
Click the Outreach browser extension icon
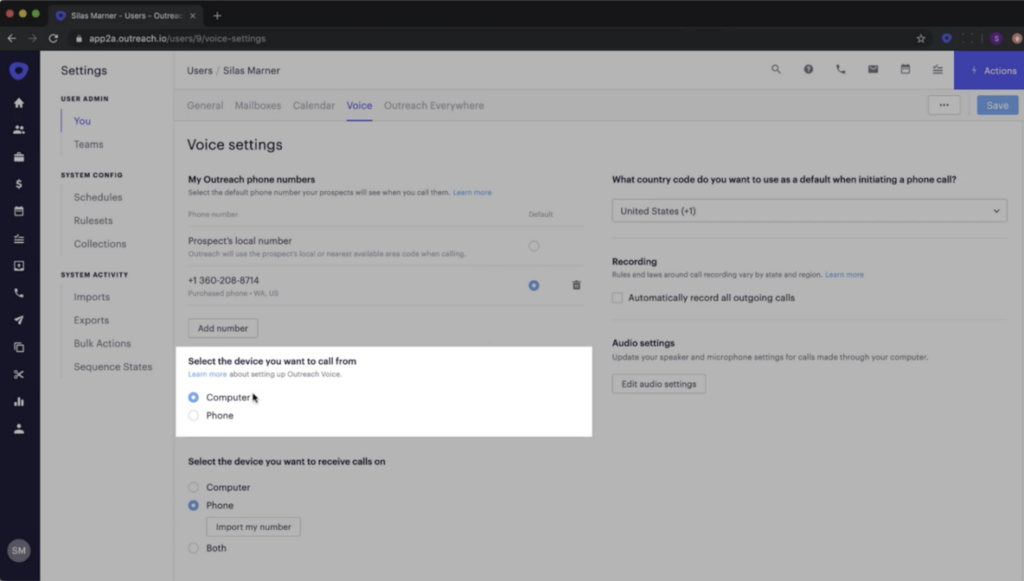click(946, 39)
